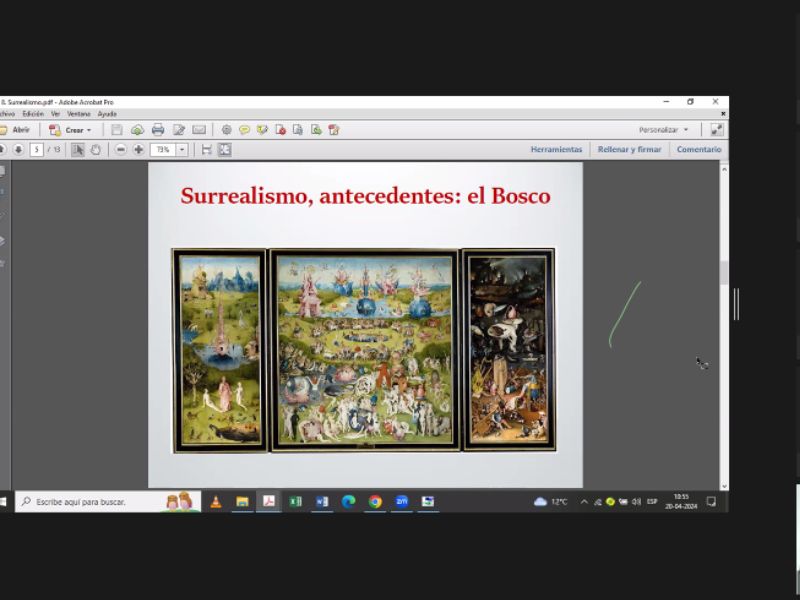Open the Ayuda menu
The height and width of the screenshot is (600, 800).
click(107, 114)
